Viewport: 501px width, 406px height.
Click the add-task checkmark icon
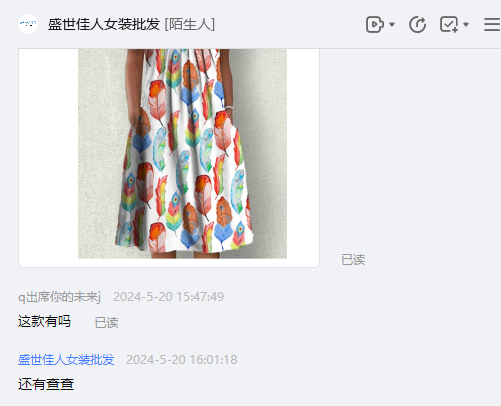click(449, 24)
